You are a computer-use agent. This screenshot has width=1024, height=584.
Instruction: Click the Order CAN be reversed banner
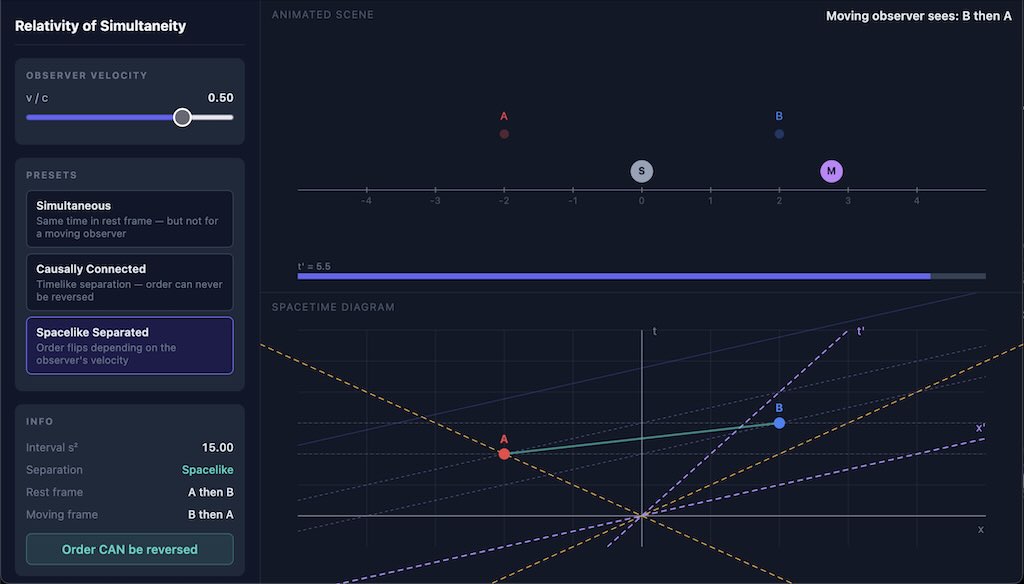point(130,549)
